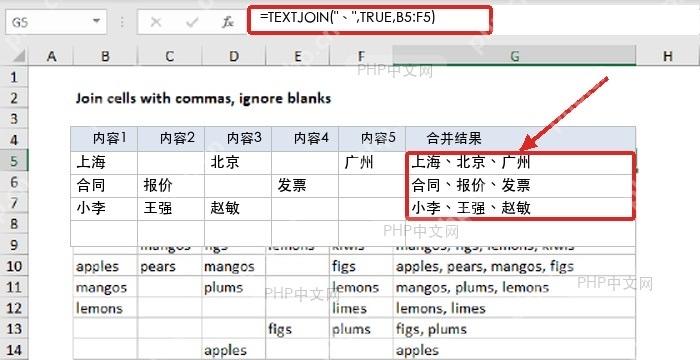The image size is (700, 360).
Task: Select result 'mangos, plums, lemons'
Action: [x=514, y=287]
